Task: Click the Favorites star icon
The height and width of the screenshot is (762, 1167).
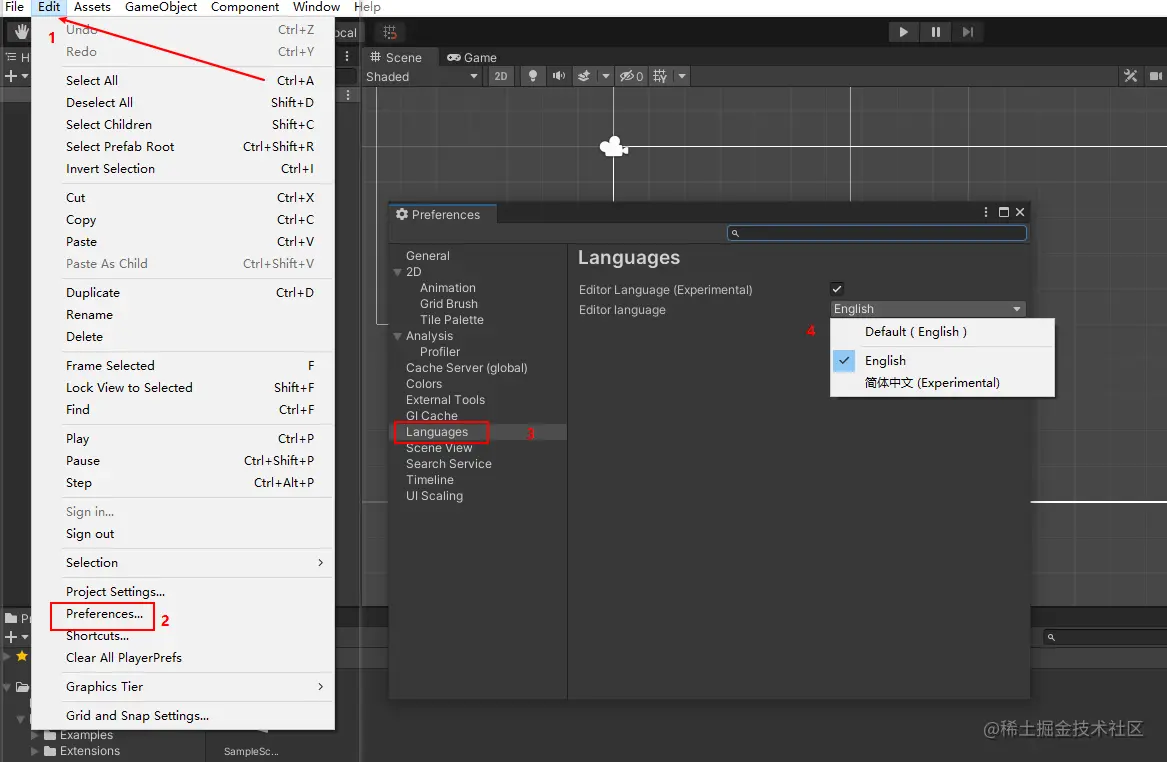Action: tap(22, 656)
